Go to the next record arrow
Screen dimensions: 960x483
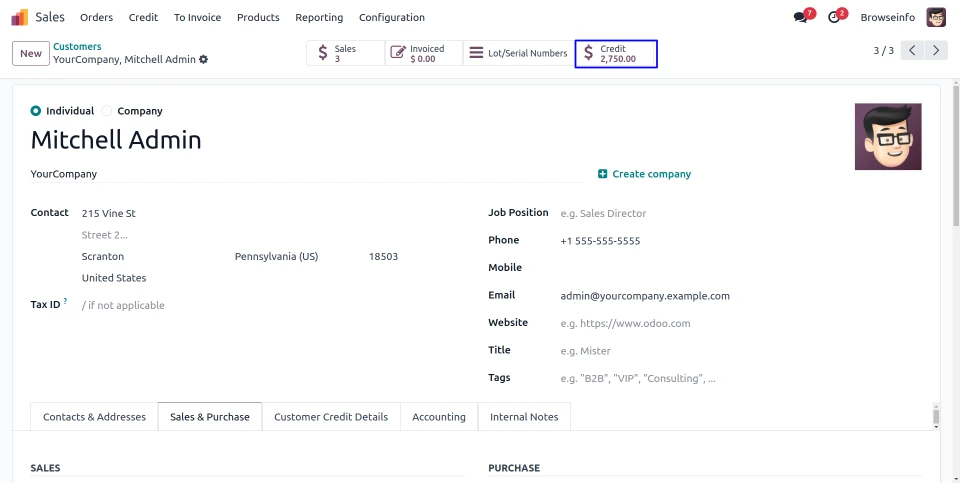click(x=936, y=51)
